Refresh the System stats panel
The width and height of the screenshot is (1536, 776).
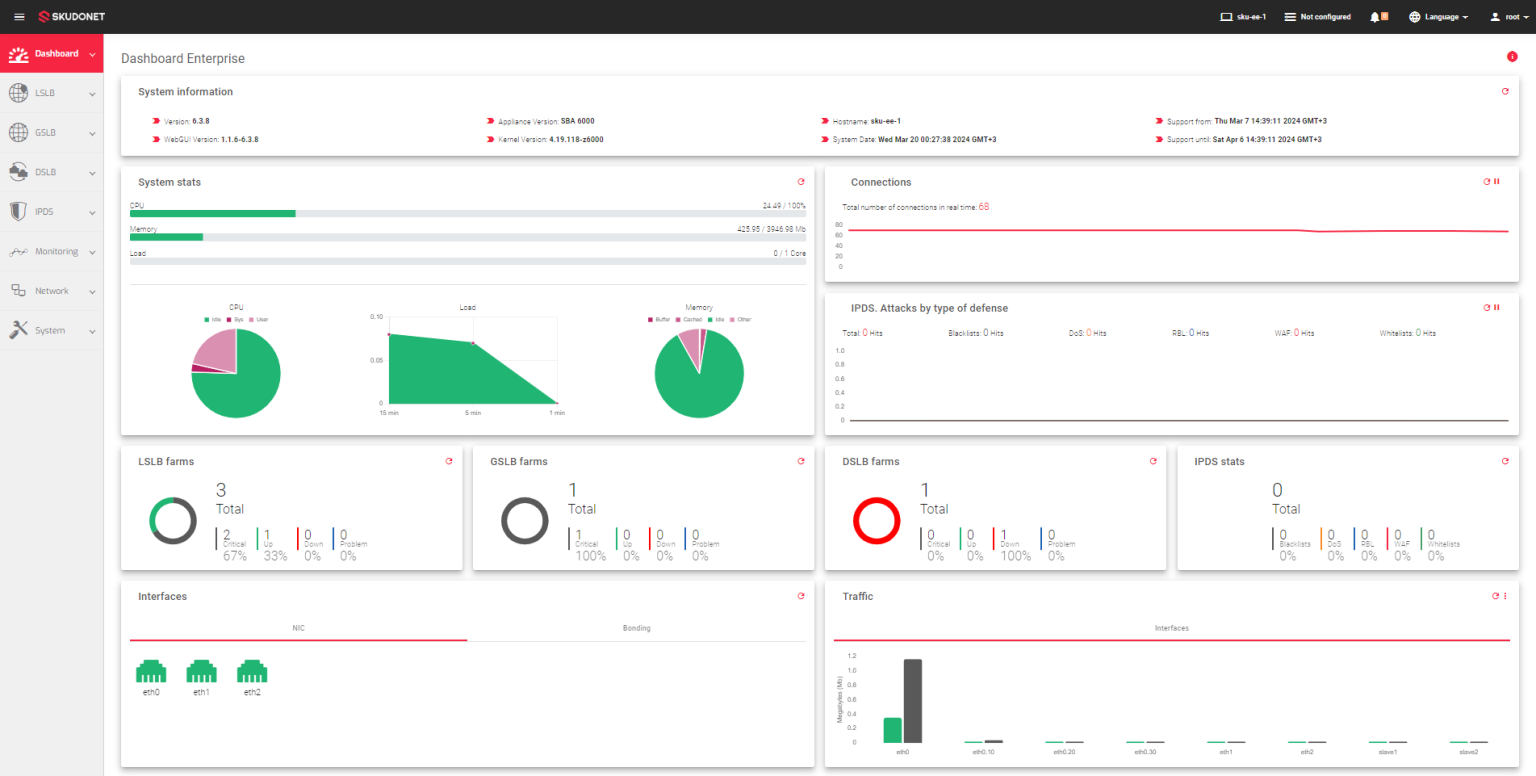pyautogui.click(x=800, y=181)
